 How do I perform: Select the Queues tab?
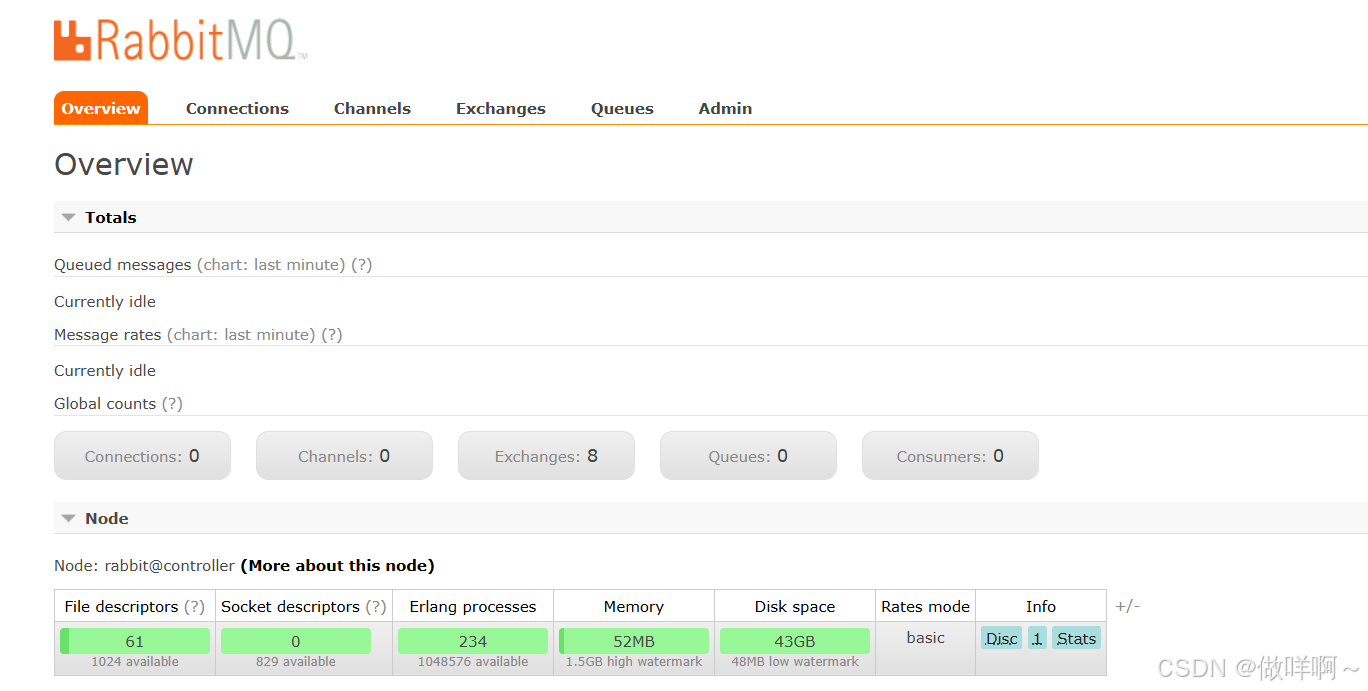[622, 108]
